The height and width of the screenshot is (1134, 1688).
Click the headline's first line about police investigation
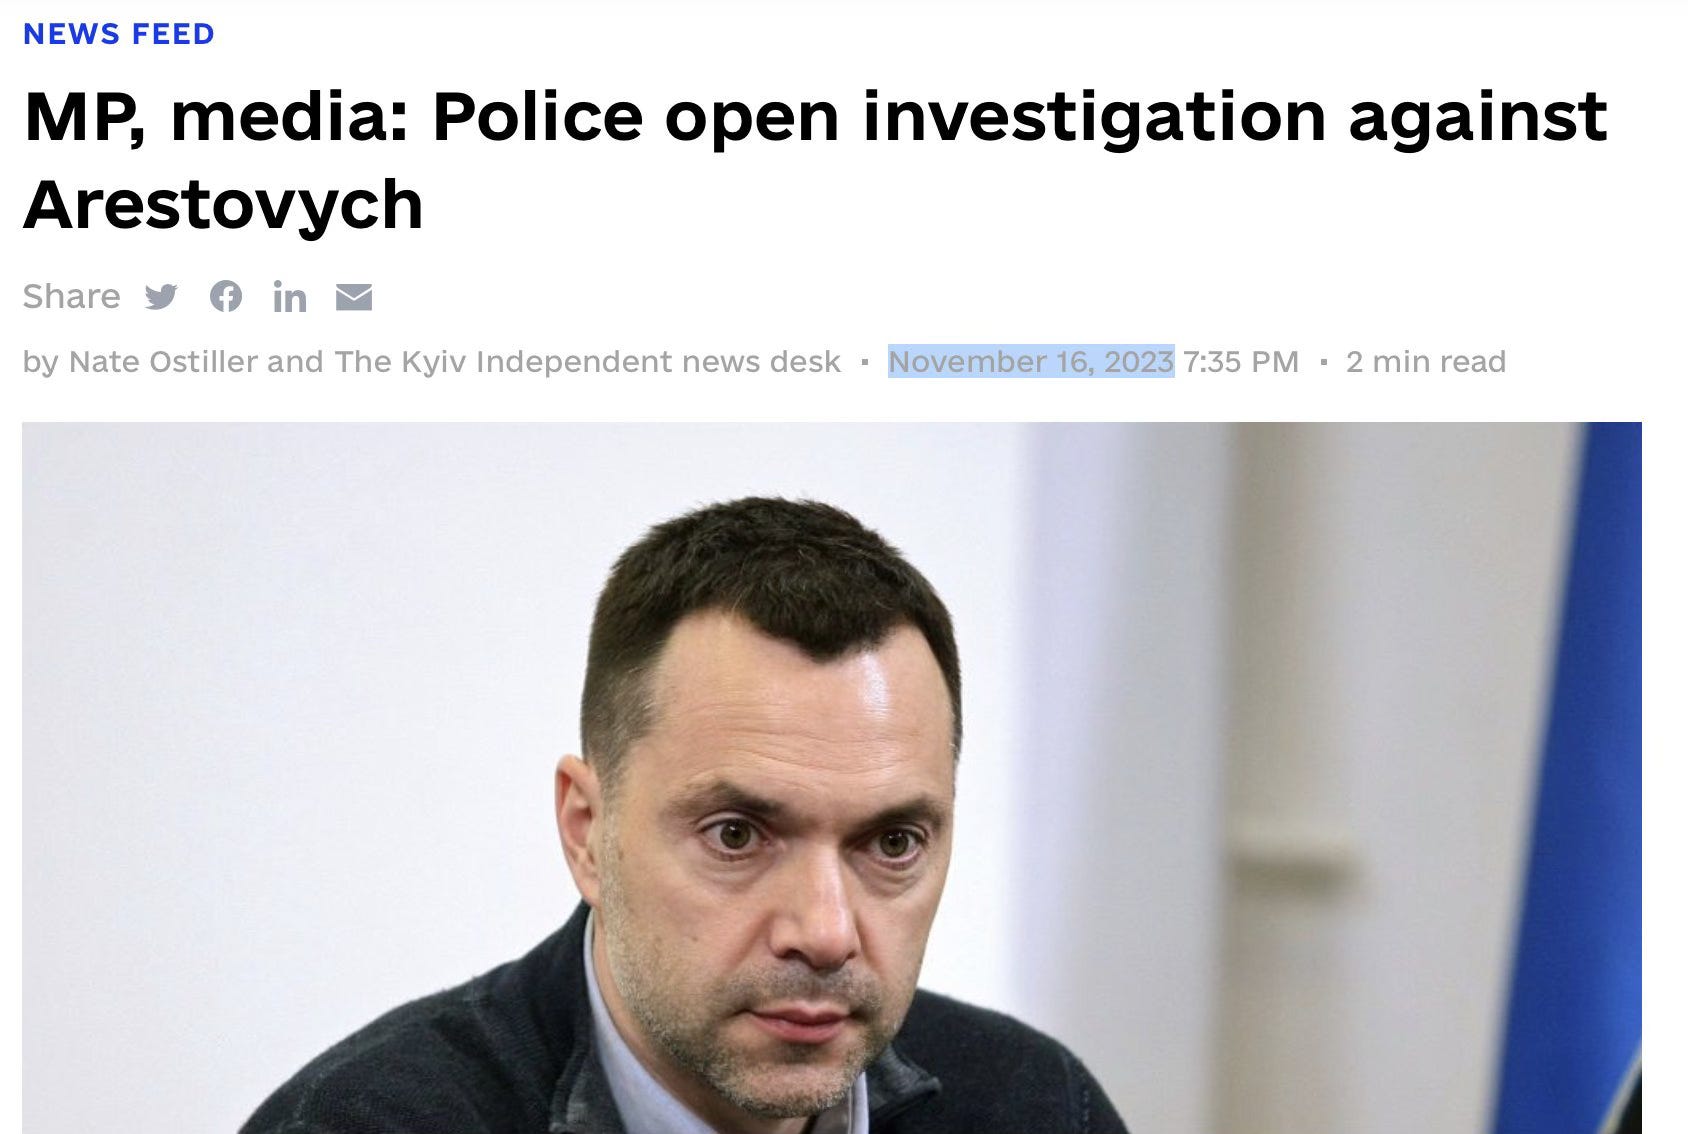[x=816, y=118]
